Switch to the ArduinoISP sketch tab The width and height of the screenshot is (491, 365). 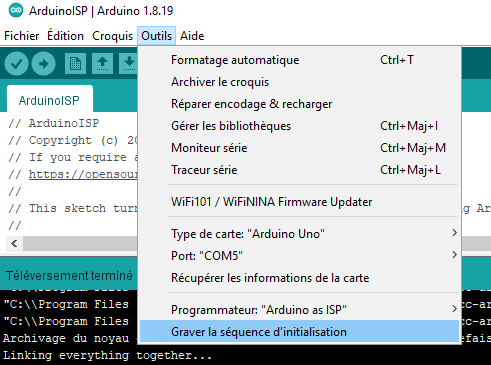pos(50,100)
